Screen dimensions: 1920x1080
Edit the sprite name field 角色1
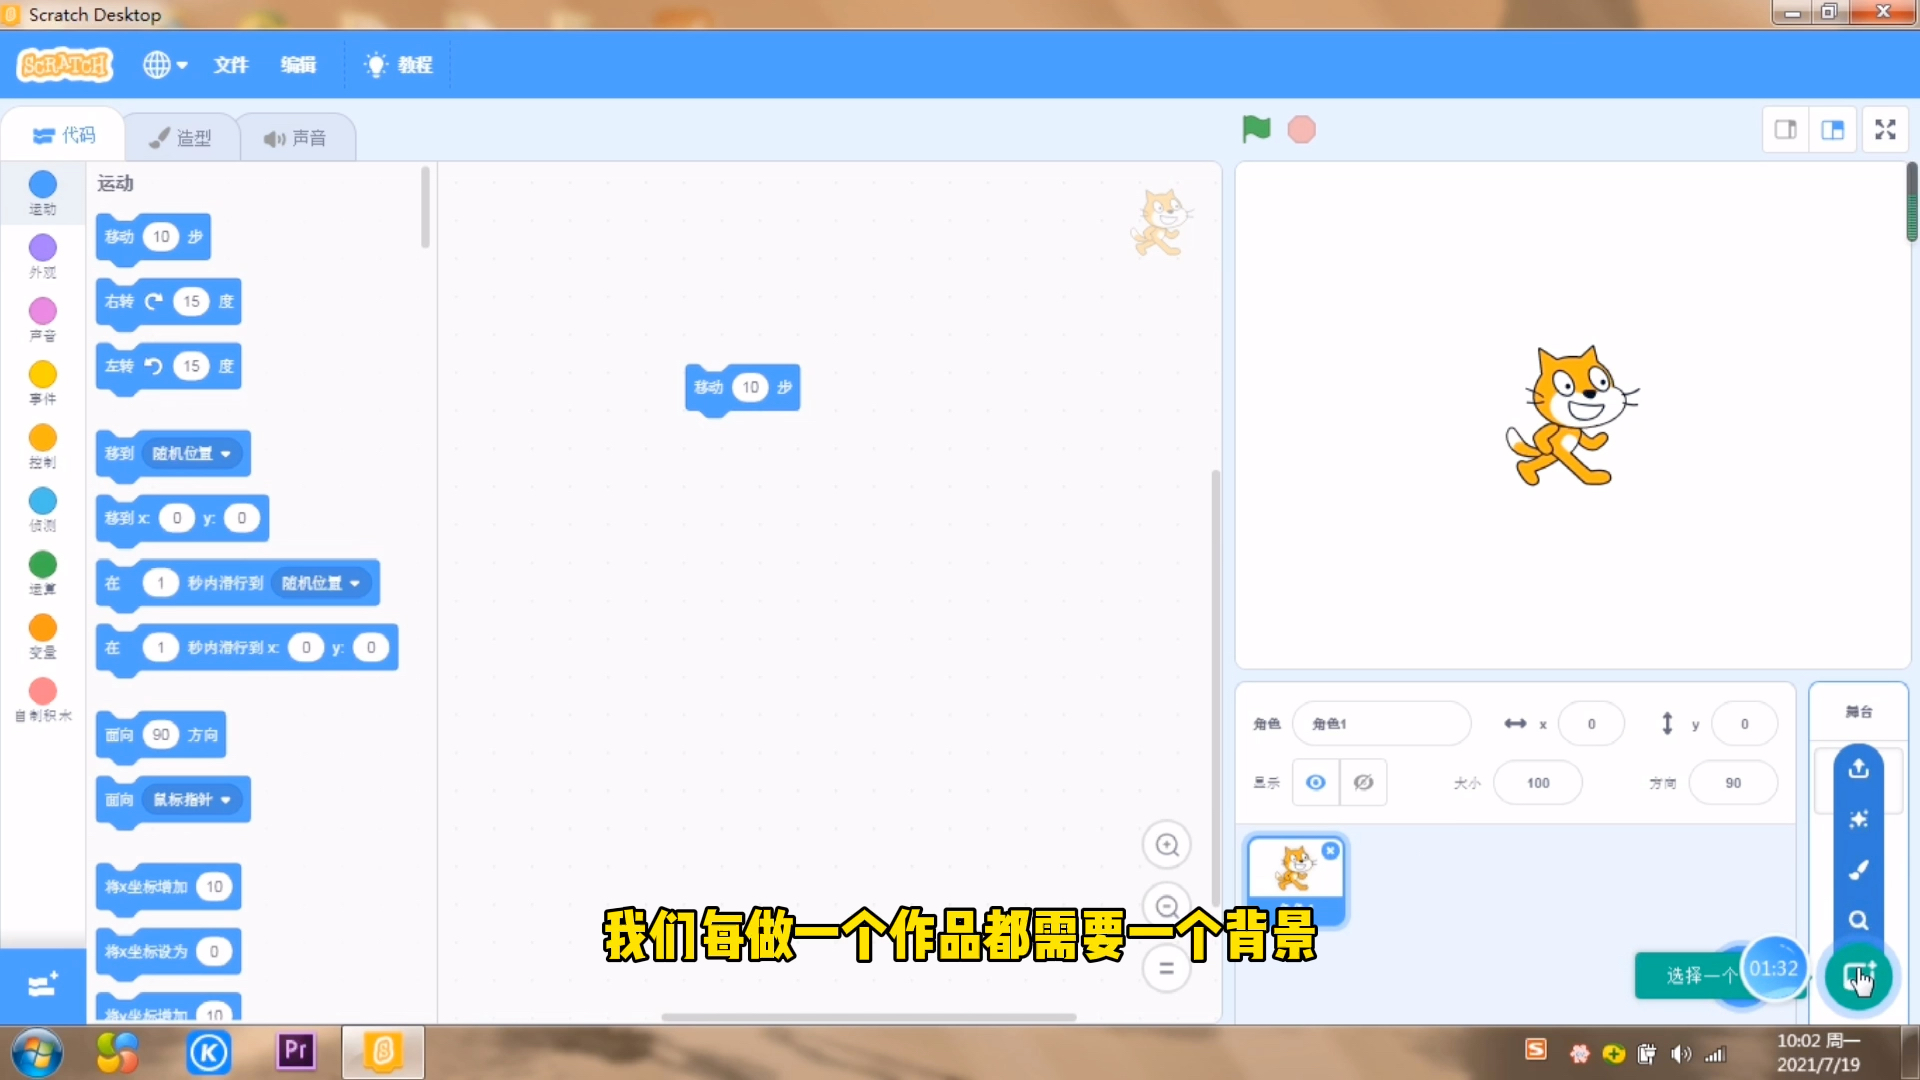(1382, 724)
